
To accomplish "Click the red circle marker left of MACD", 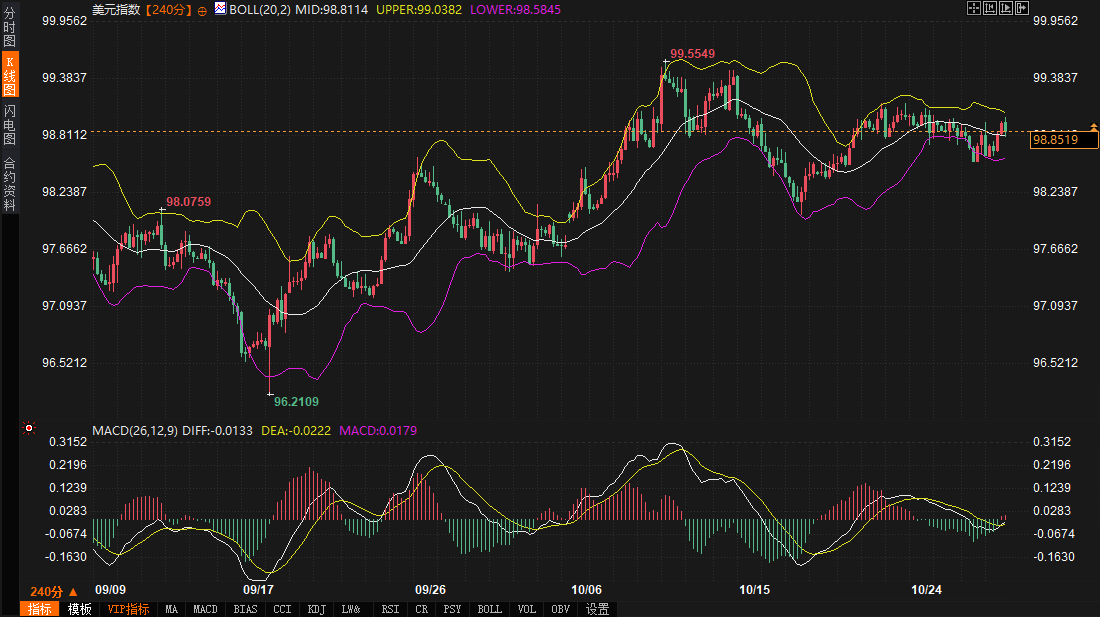I will pos(29,429).
